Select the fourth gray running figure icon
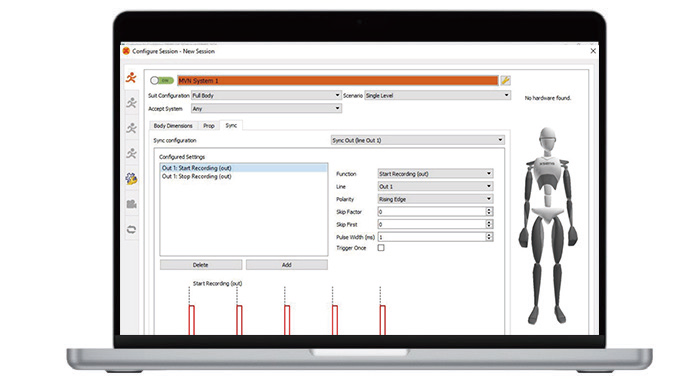 [x=131, y=153]
